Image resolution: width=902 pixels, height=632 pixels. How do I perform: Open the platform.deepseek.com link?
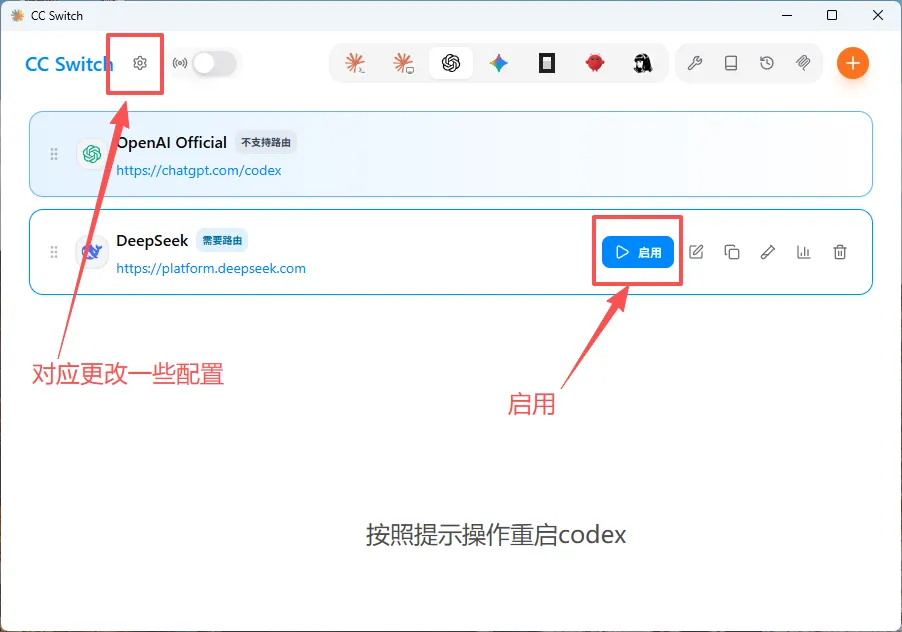pos(211,268)
